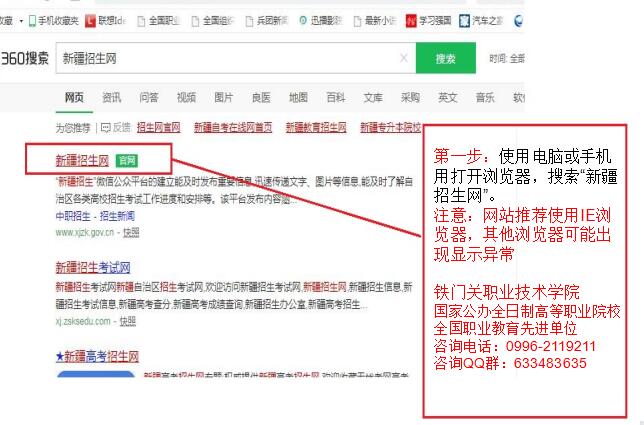Screen dimensions: 644x425
Task: Switch to the 图片 tab
Action: pyautogui.click(x=223, y=97)
